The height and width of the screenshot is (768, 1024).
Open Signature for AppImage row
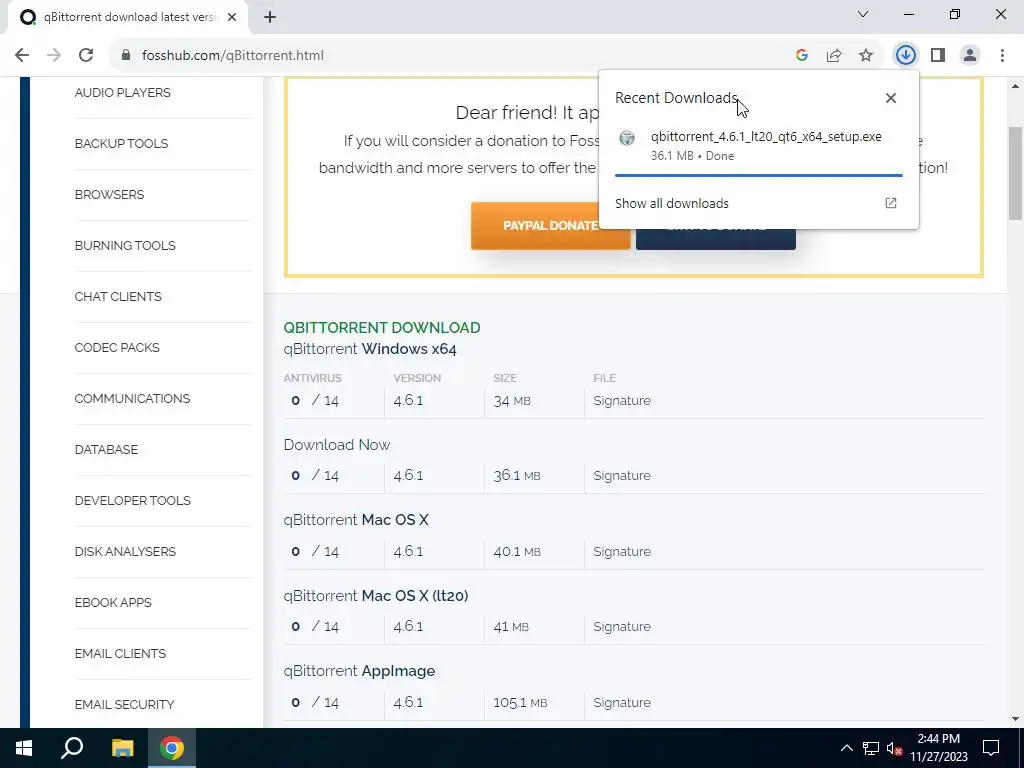[622, 702]
